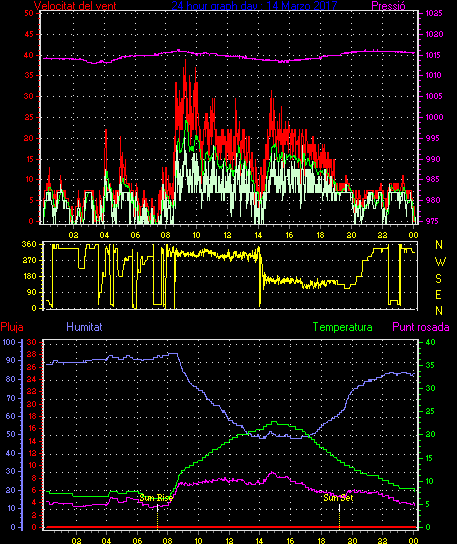Screen dimensions: 457x544
Task: Click the 'S' wind direction label
Action: tap(439, 278)
